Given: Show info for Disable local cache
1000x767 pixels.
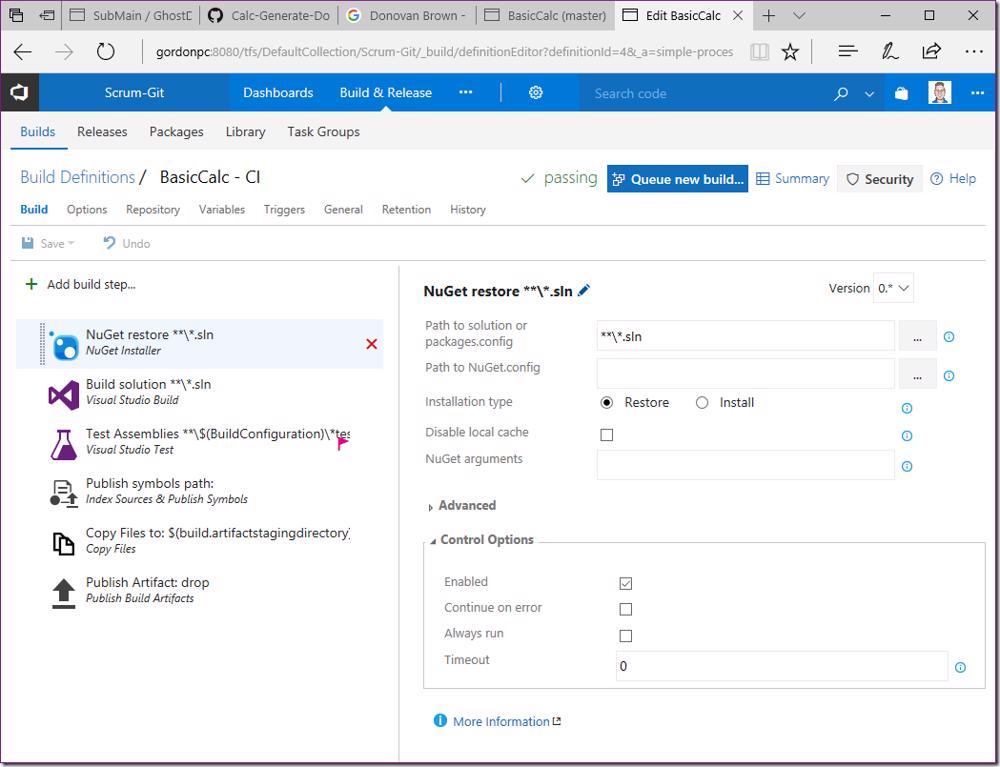Looking at the screenshot, I should pyautogui.click(x=907, y=436).
